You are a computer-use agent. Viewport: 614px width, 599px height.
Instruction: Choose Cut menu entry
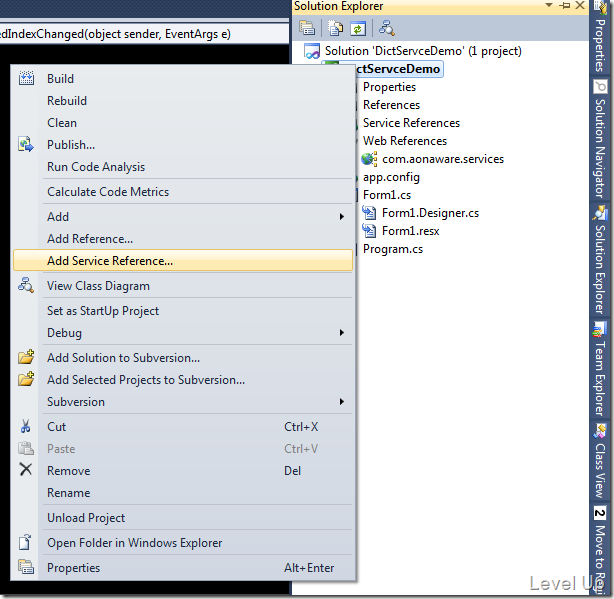click(x=183, y=426)
